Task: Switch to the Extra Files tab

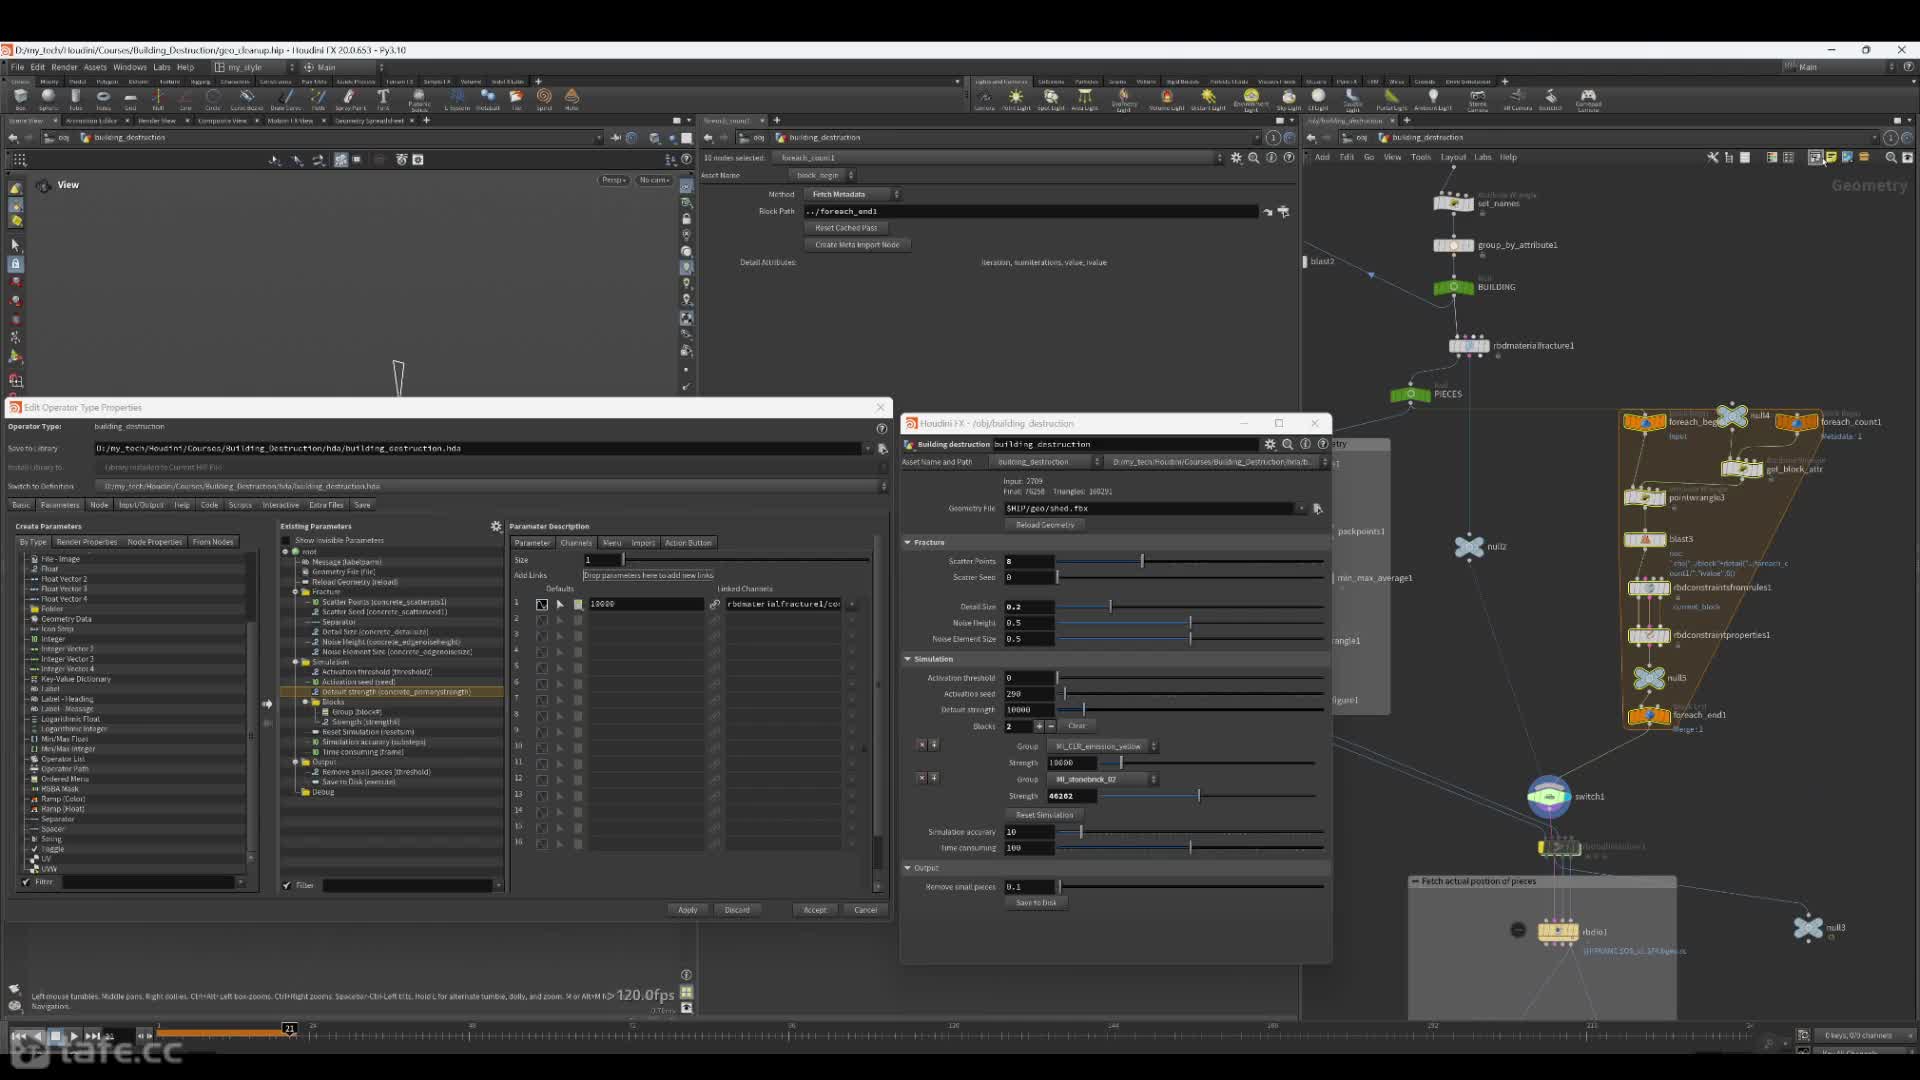Action: tap(326, 505)
